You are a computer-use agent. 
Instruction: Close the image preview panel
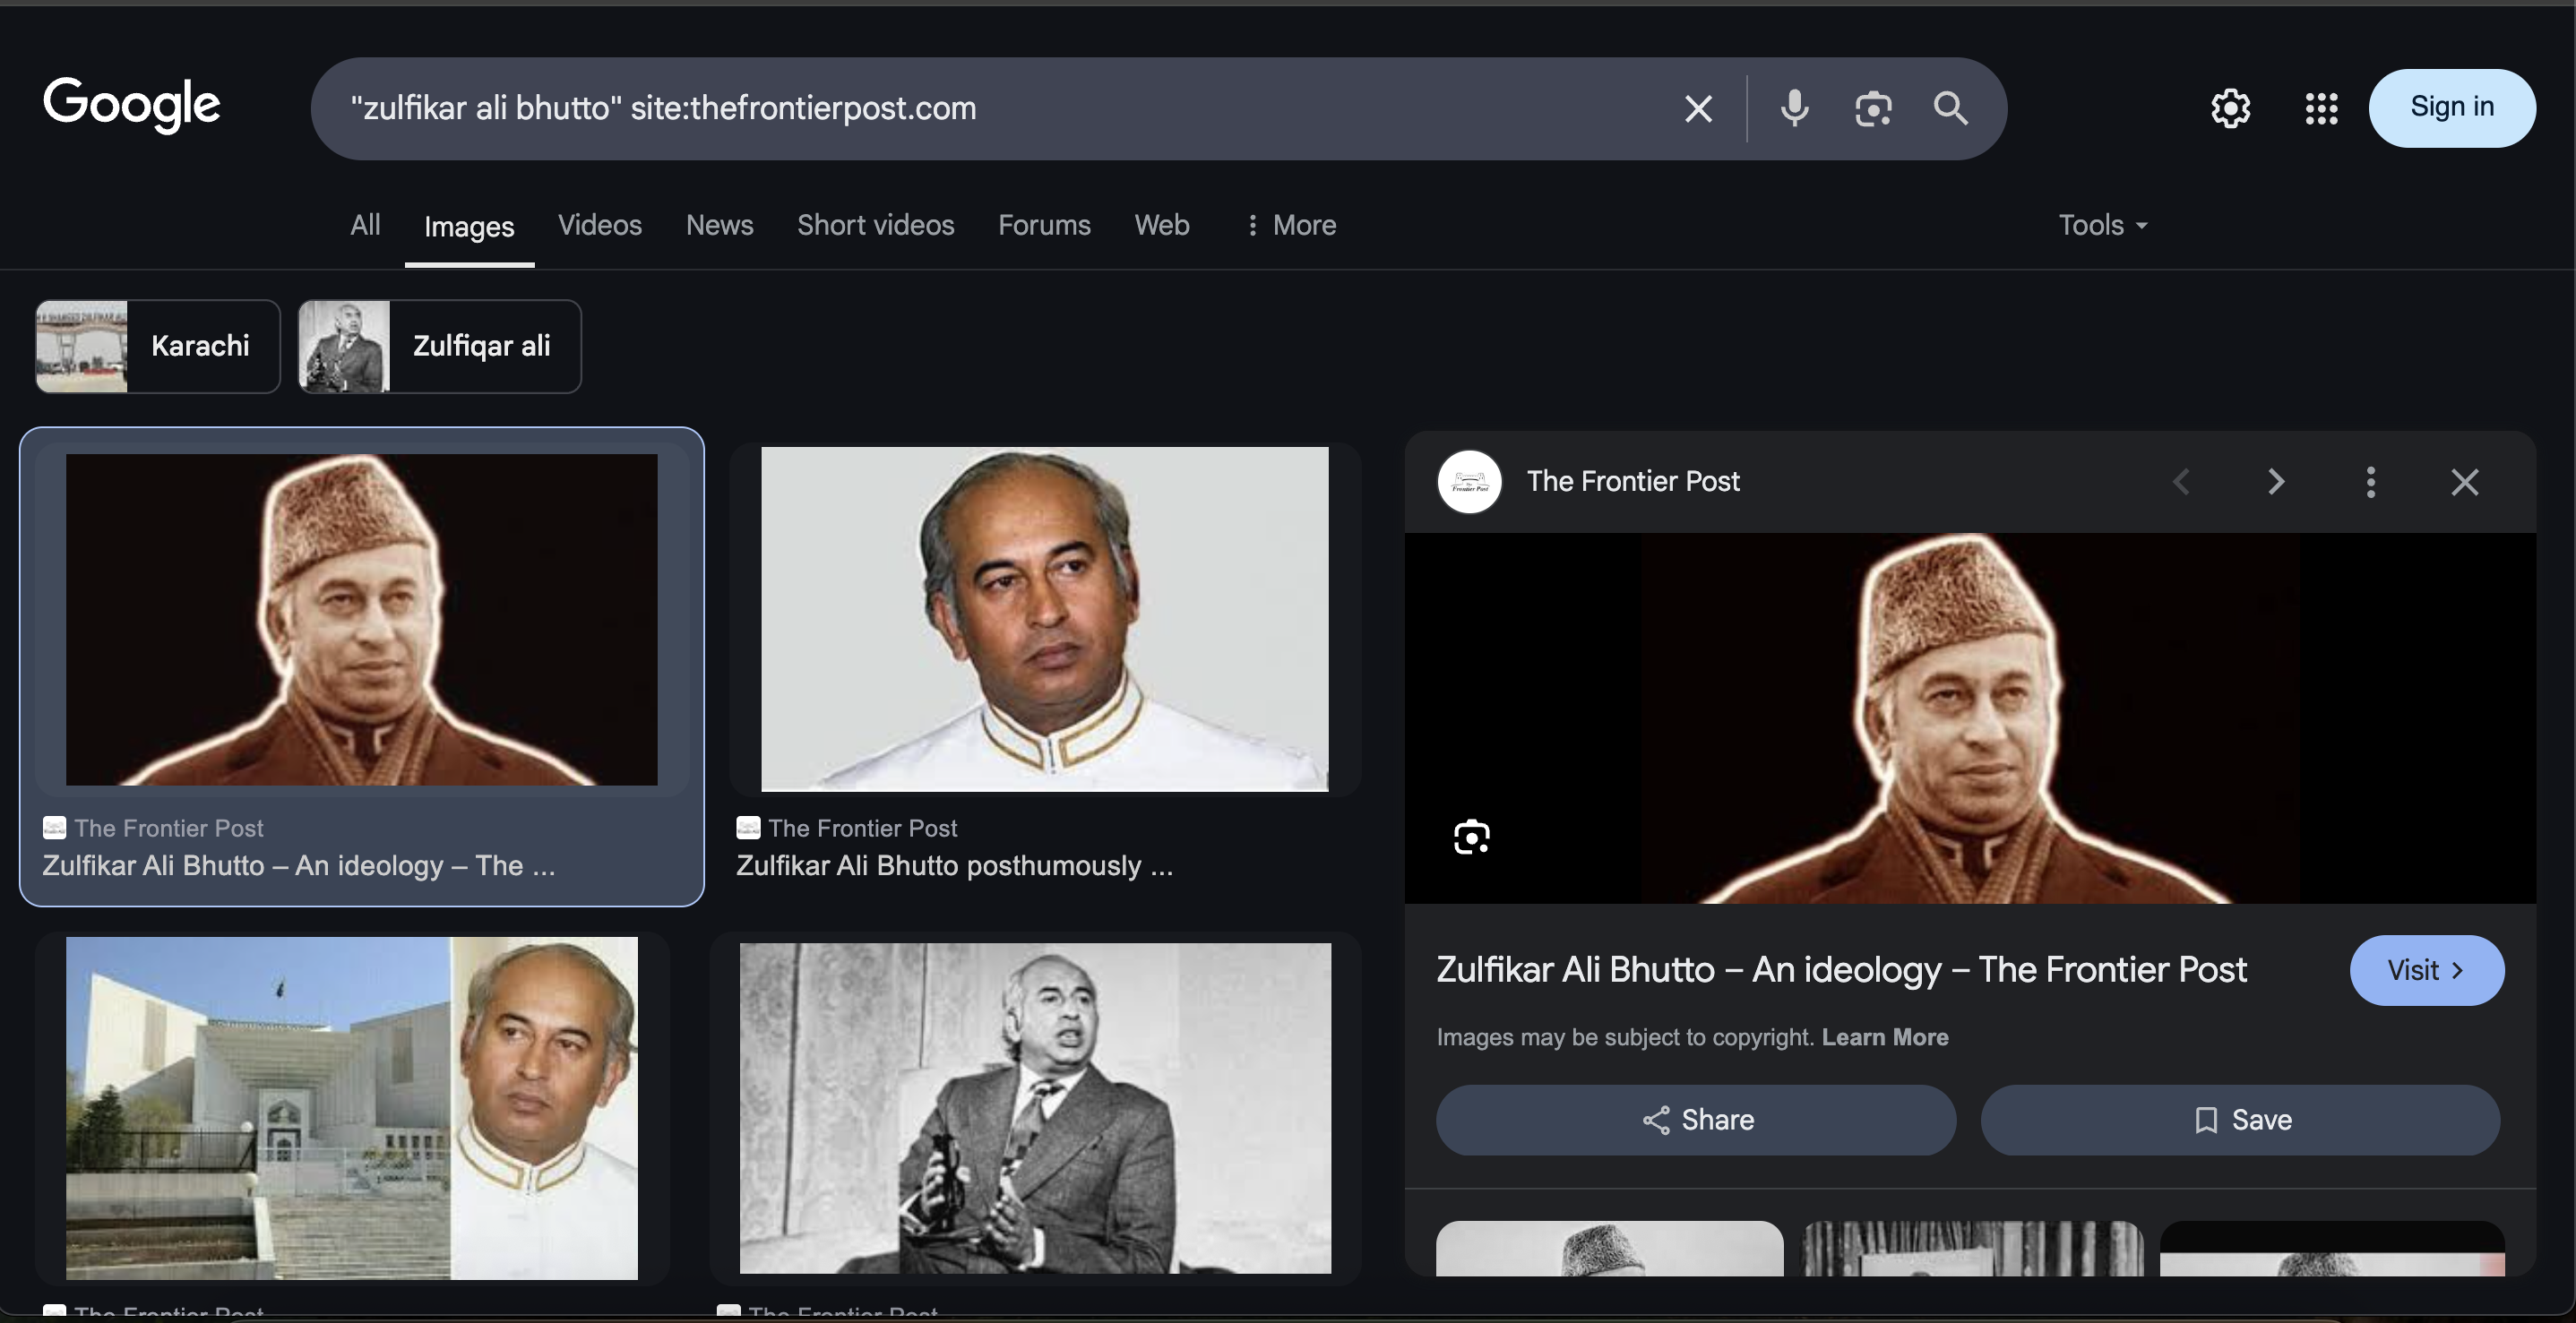[2465, 482]
